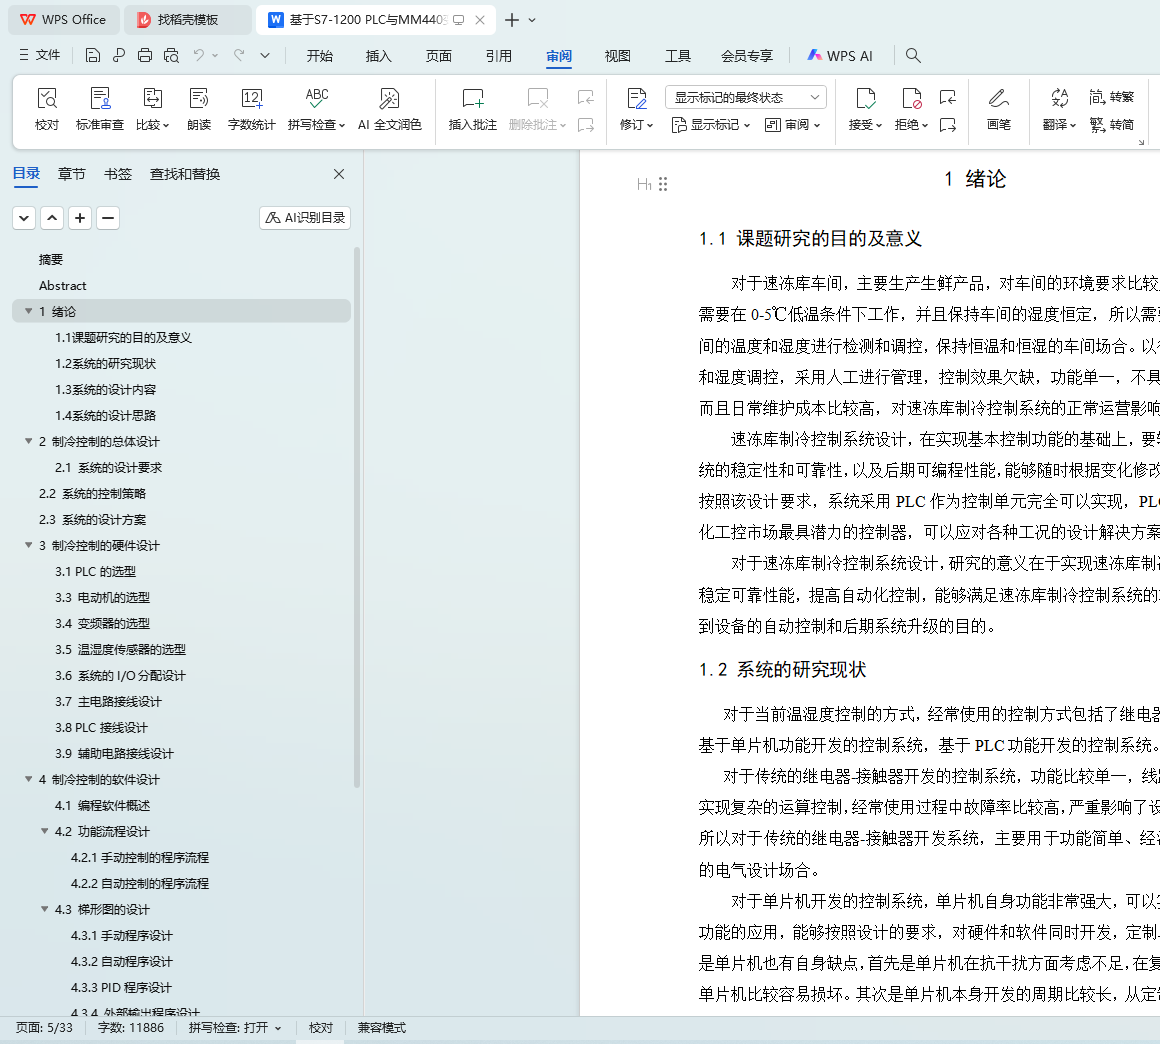Open the 显示标记 dropdown

coord(711,125)
